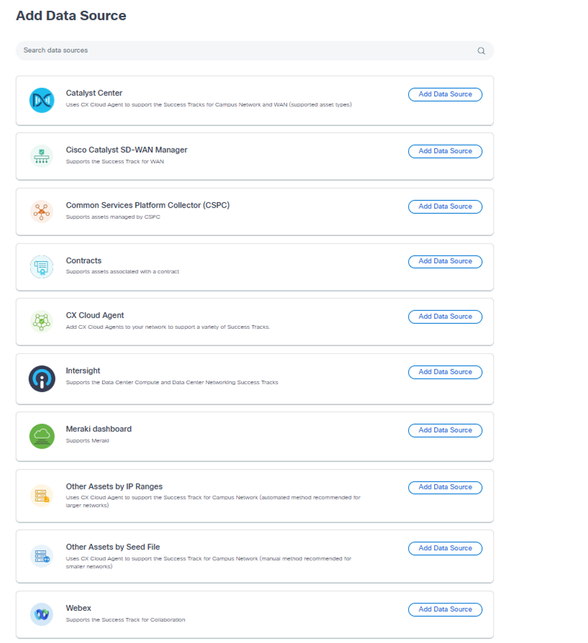Click the green Meraki dashboard cloud icon
The image size is (588, 643).
point(42,436)
